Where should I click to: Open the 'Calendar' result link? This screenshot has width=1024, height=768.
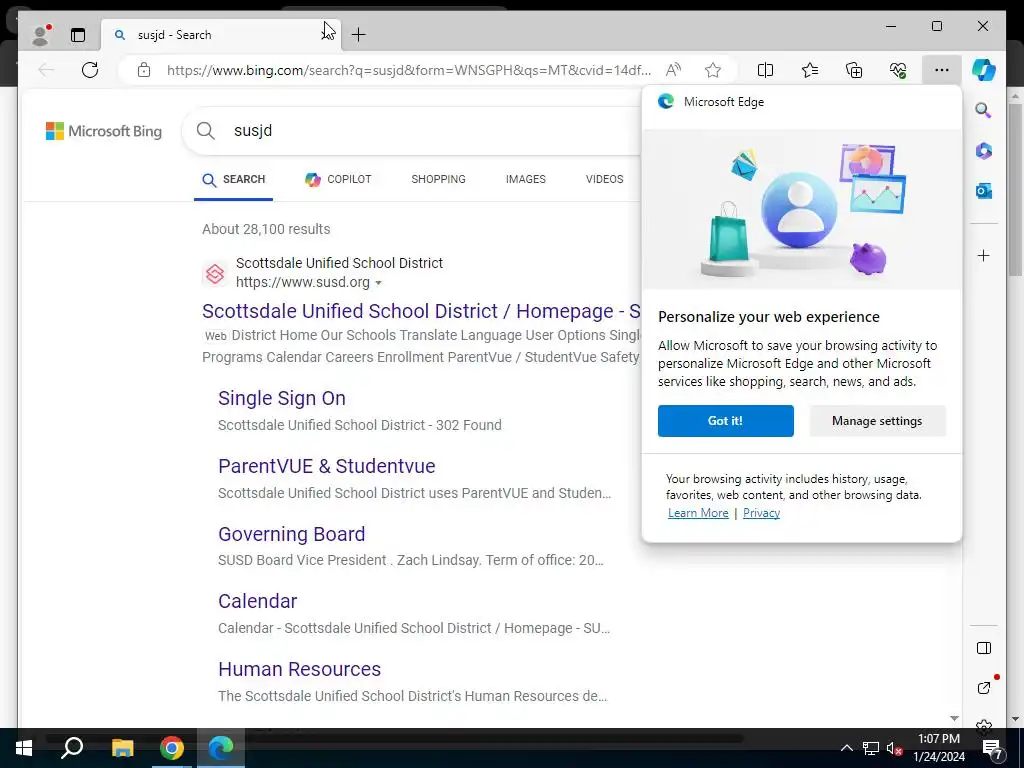click(x=257, y=601)
